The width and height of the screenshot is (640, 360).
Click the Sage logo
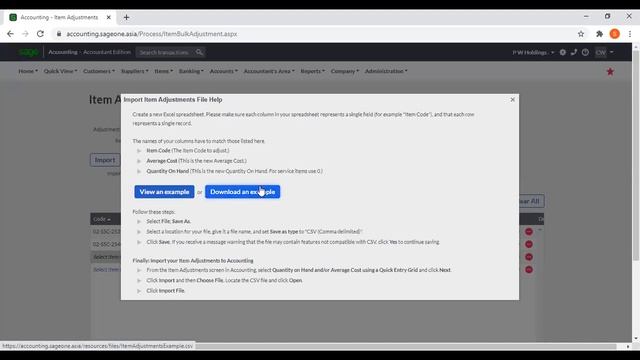click(28, 52)
